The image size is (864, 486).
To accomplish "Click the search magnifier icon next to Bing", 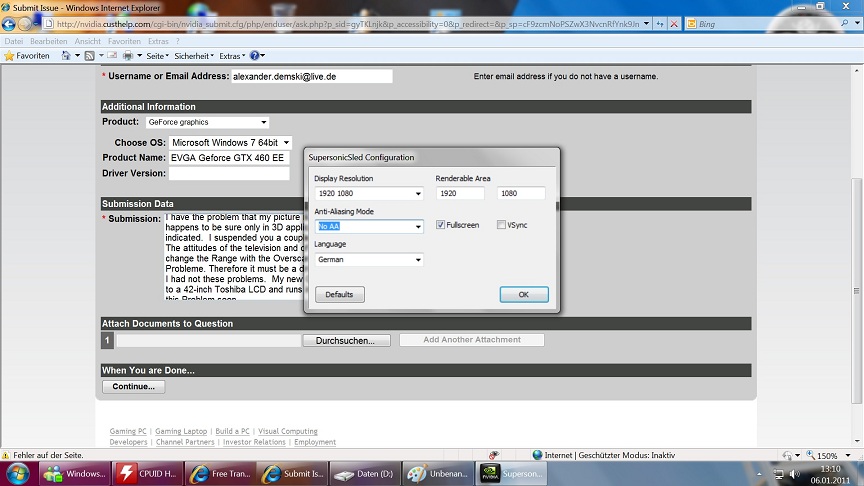I will (844, 24).
